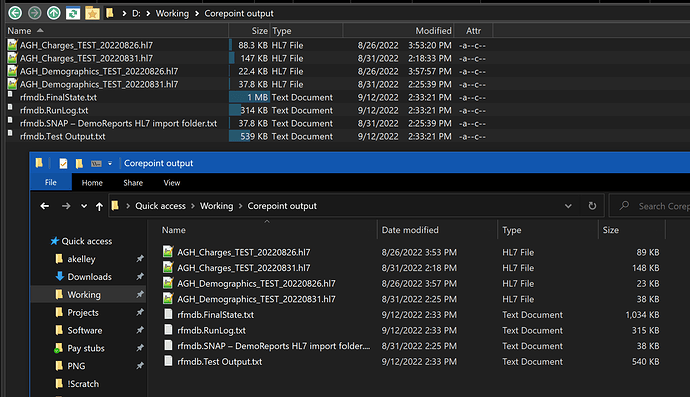
Task: Sort by Modified column in top file manager
Action: coord(398,31)
